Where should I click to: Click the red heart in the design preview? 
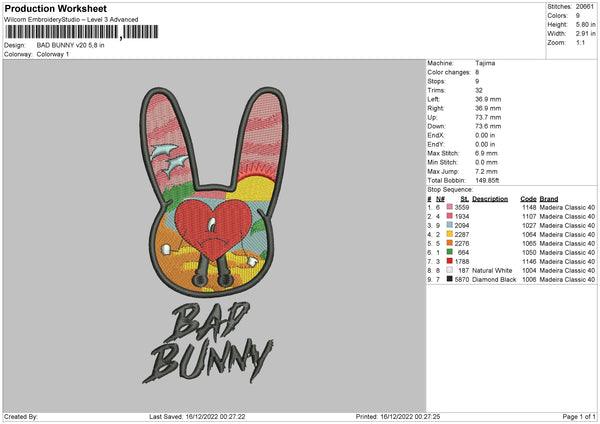213,229
